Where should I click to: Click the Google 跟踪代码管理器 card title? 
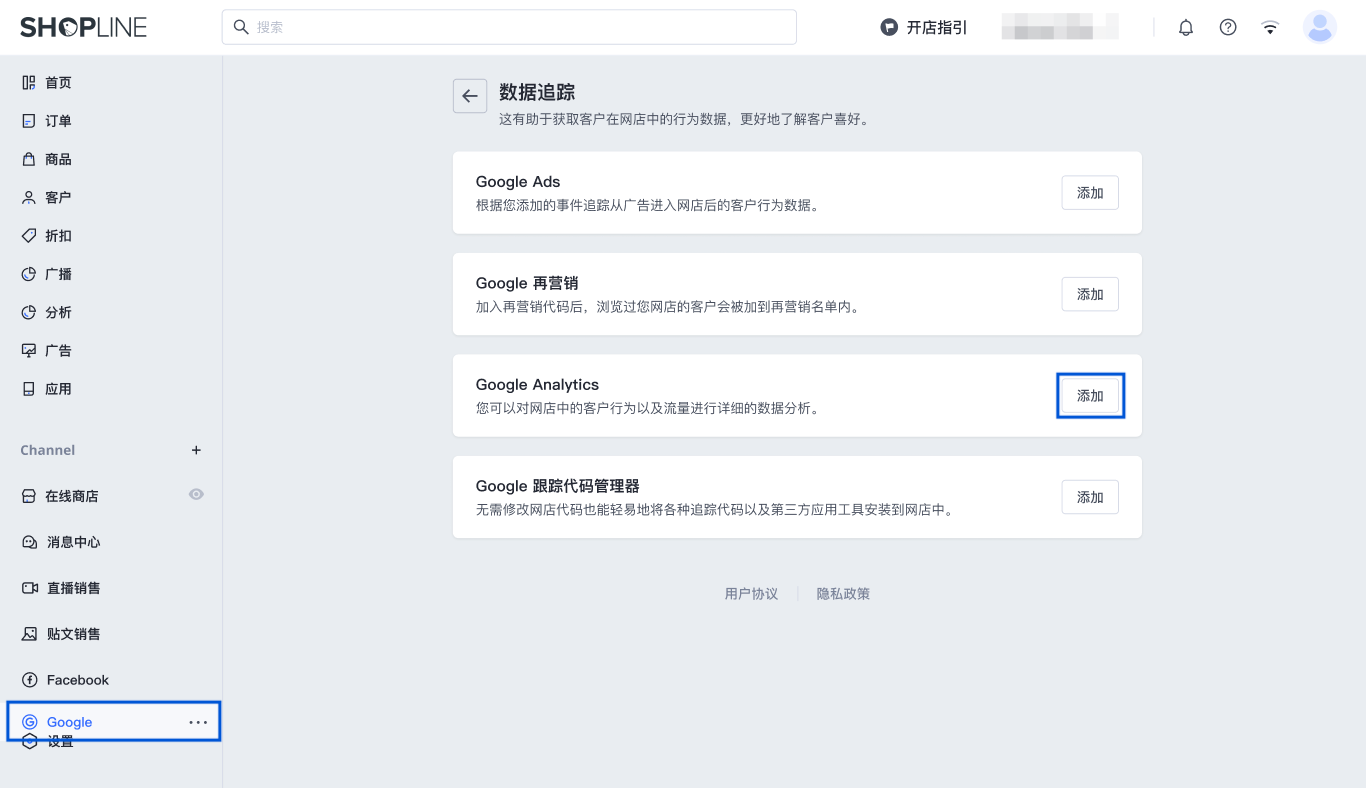[558, 486]
